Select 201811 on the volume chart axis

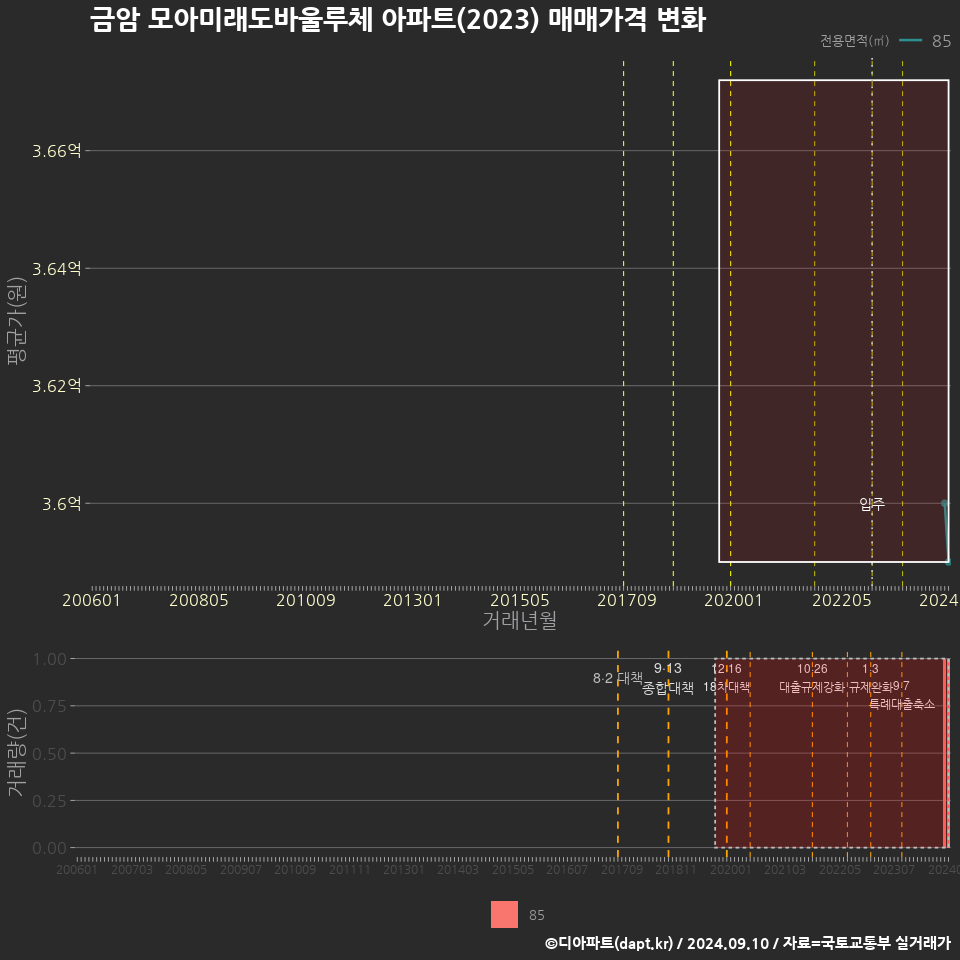pyautogui.click(x=676, y=869)
